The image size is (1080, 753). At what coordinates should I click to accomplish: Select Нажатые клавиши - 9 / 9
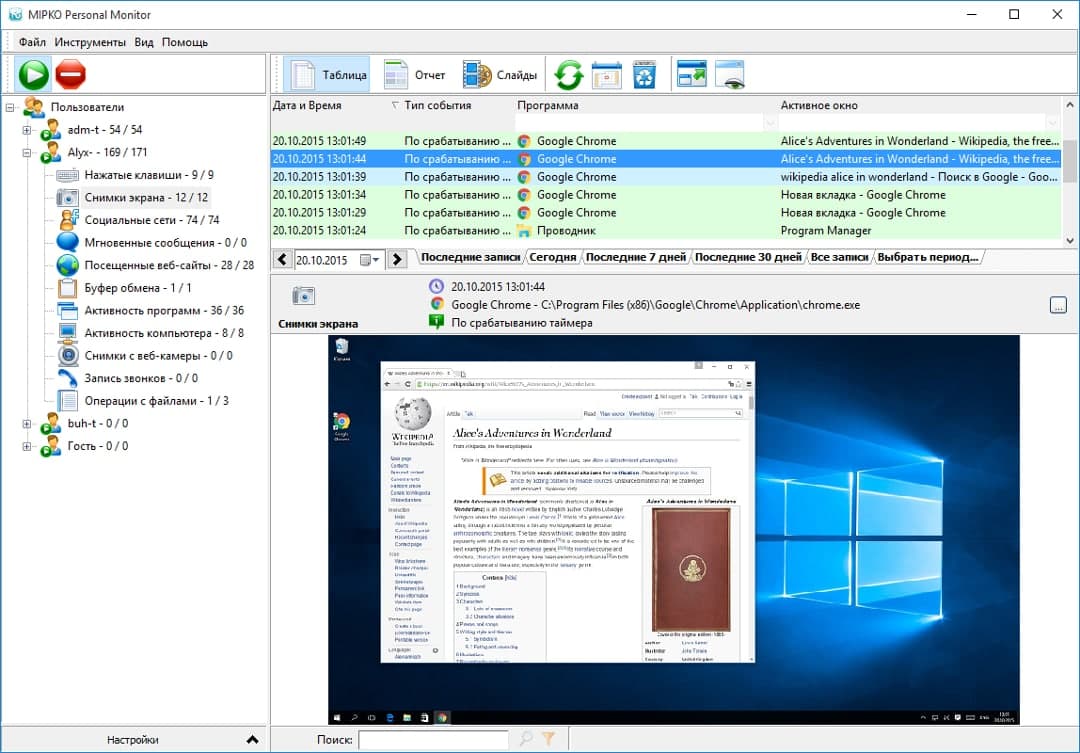click(x=149, y=175)
